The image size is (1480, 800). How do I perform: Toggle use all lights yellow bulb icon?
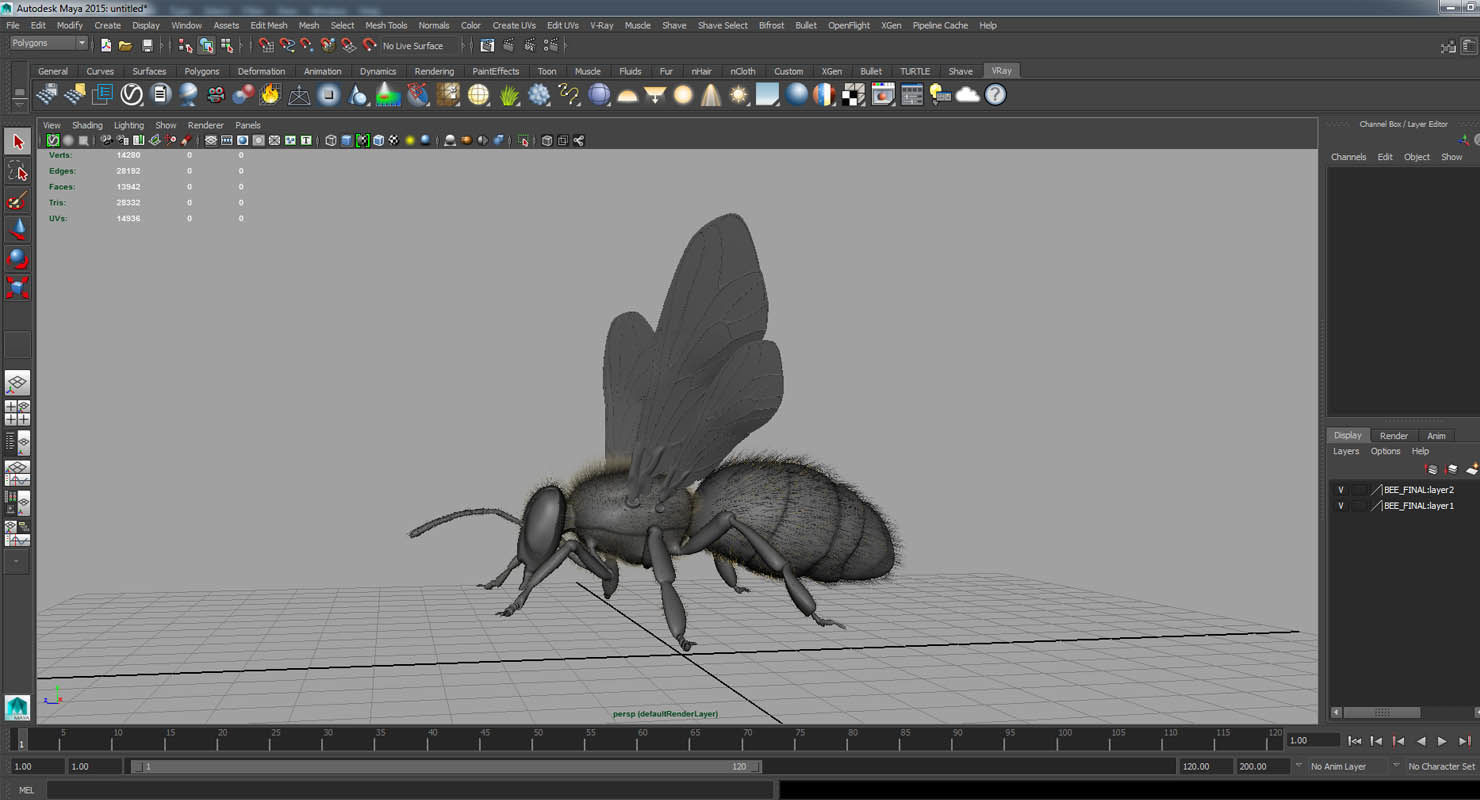410,140
